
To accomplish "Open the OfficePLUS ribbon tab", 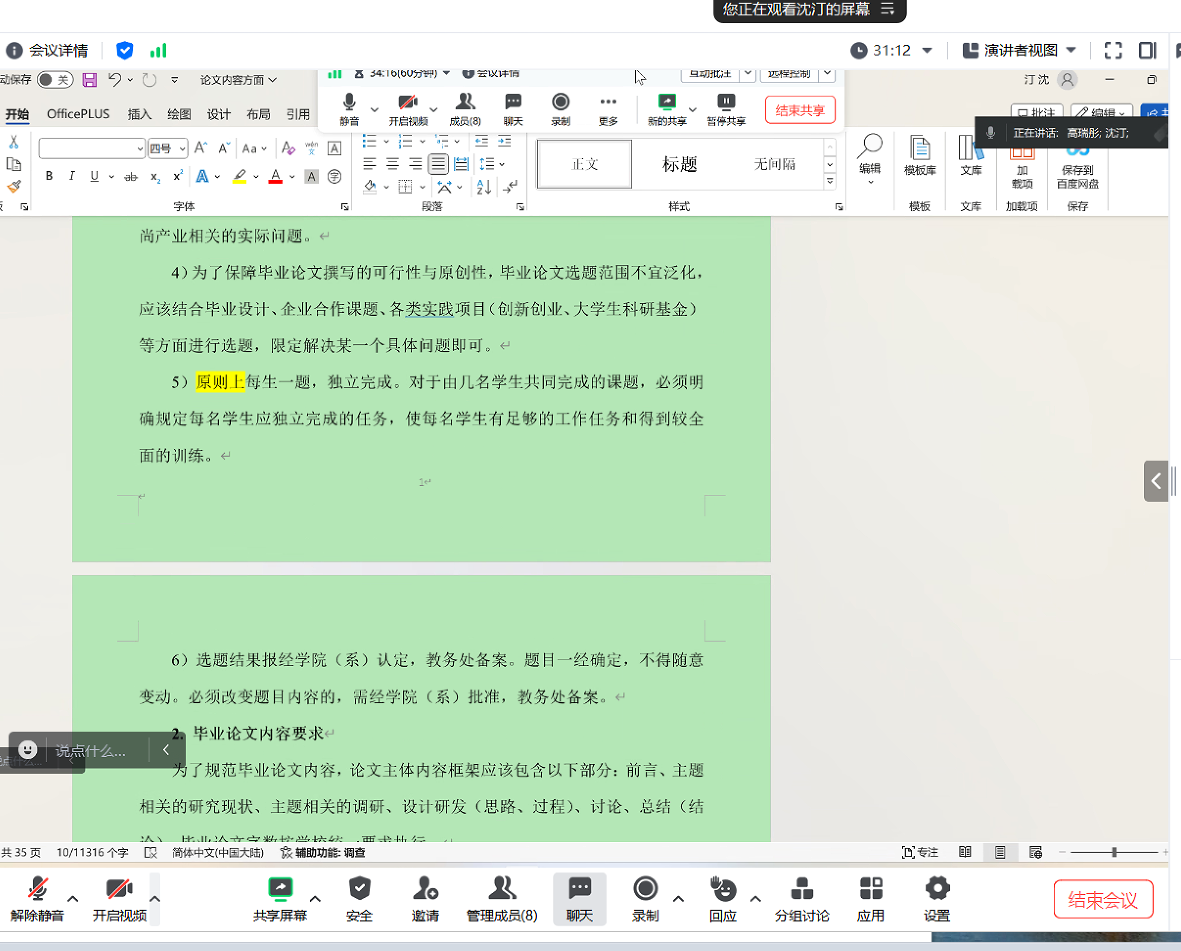I will pos(78,114).
